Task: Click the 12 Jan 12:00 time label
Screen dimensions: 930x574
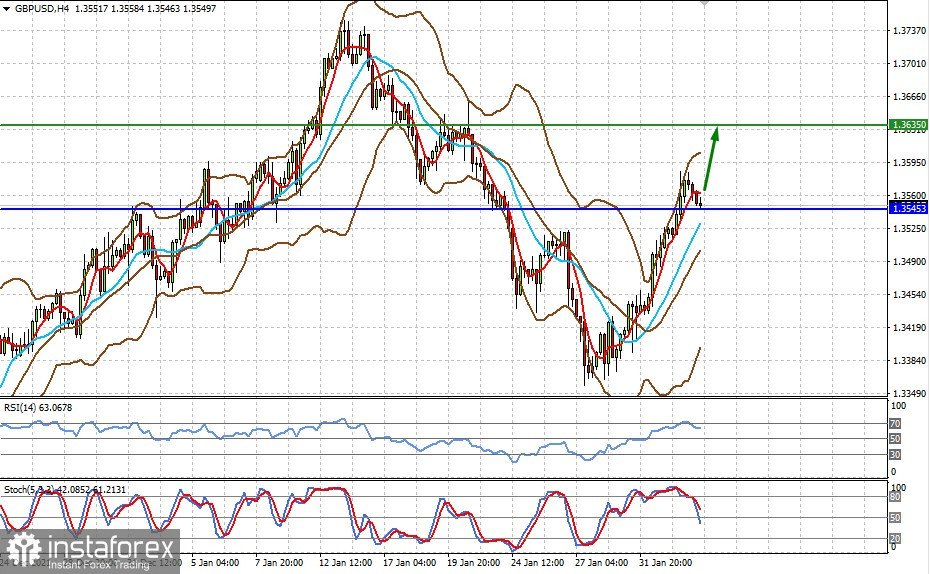Action: tap(345, 562)
